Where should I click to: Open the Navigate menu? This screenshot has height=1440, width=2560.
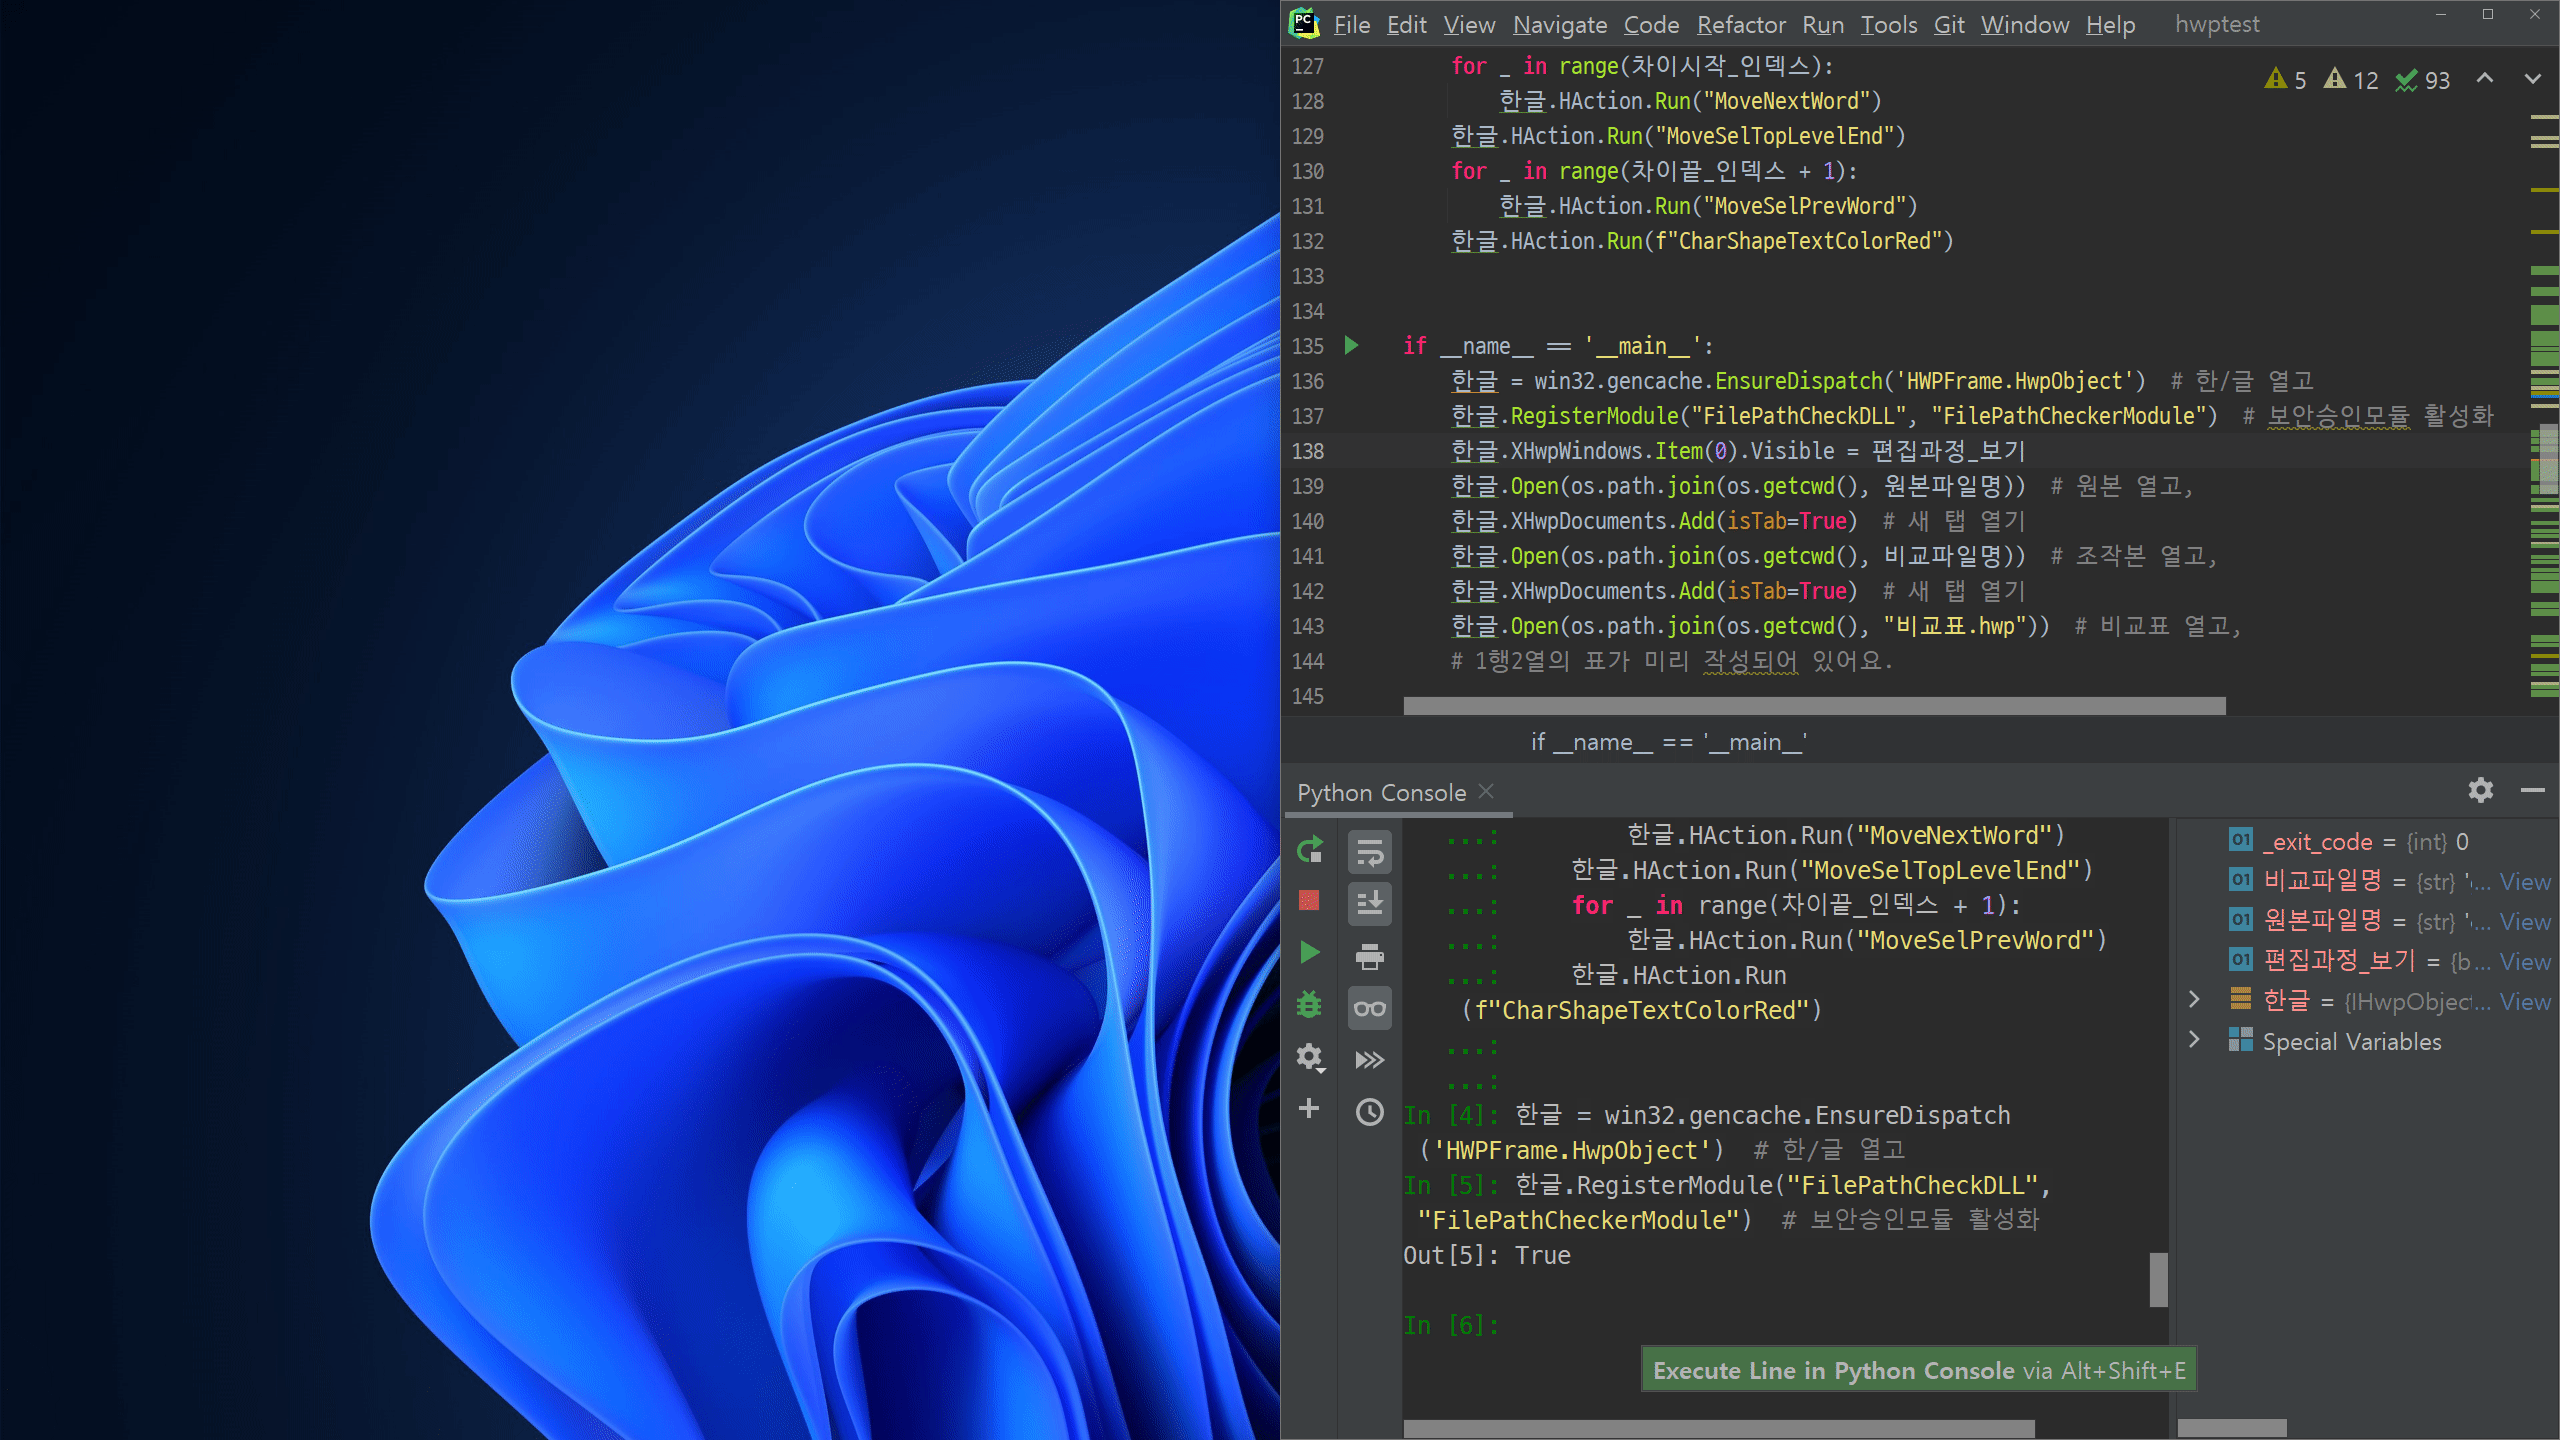[1559, 25]
